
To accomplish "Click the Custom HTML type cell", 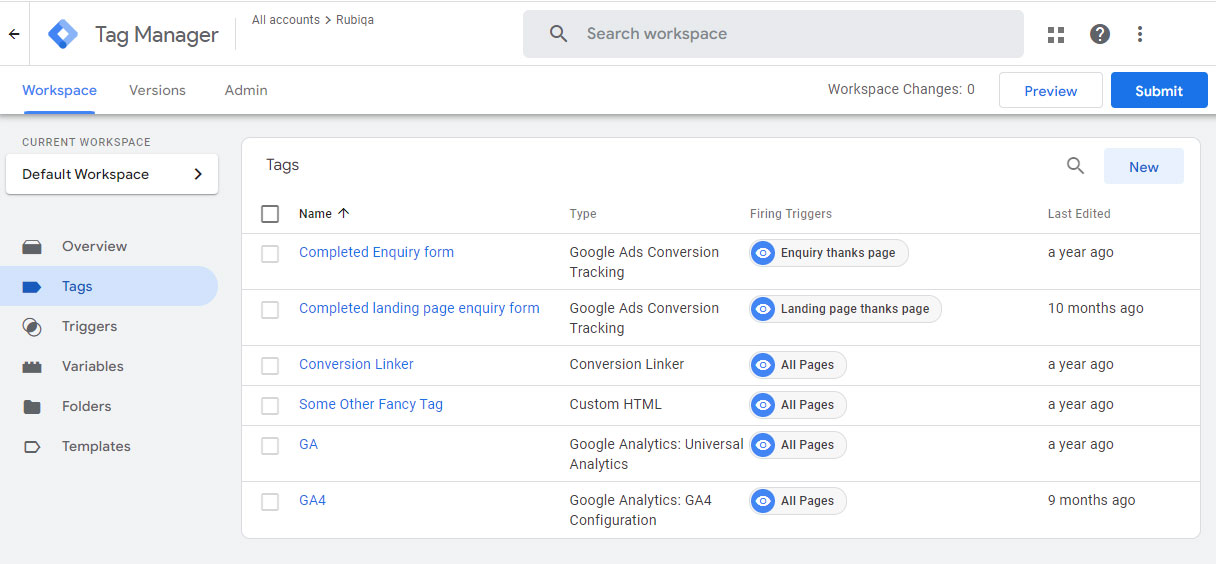I will [616, 404].
